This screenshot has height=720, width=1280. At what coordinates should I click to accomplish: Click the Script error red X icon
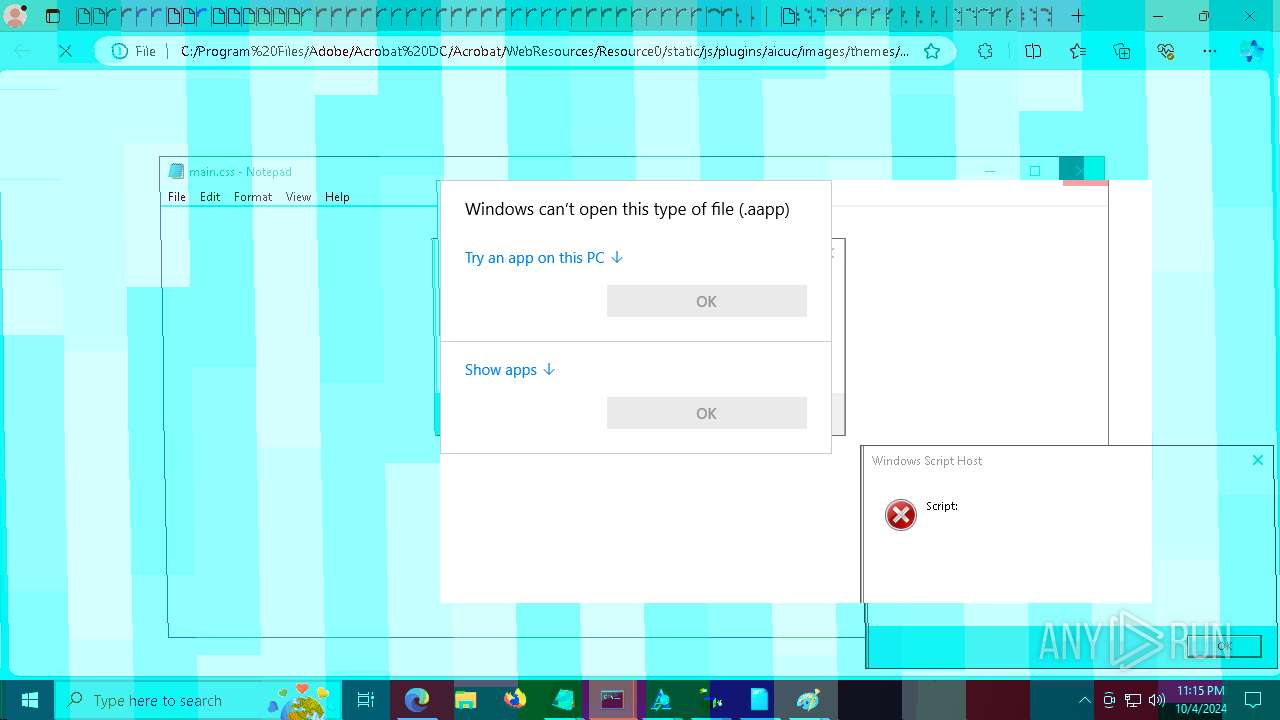[901, 515]
